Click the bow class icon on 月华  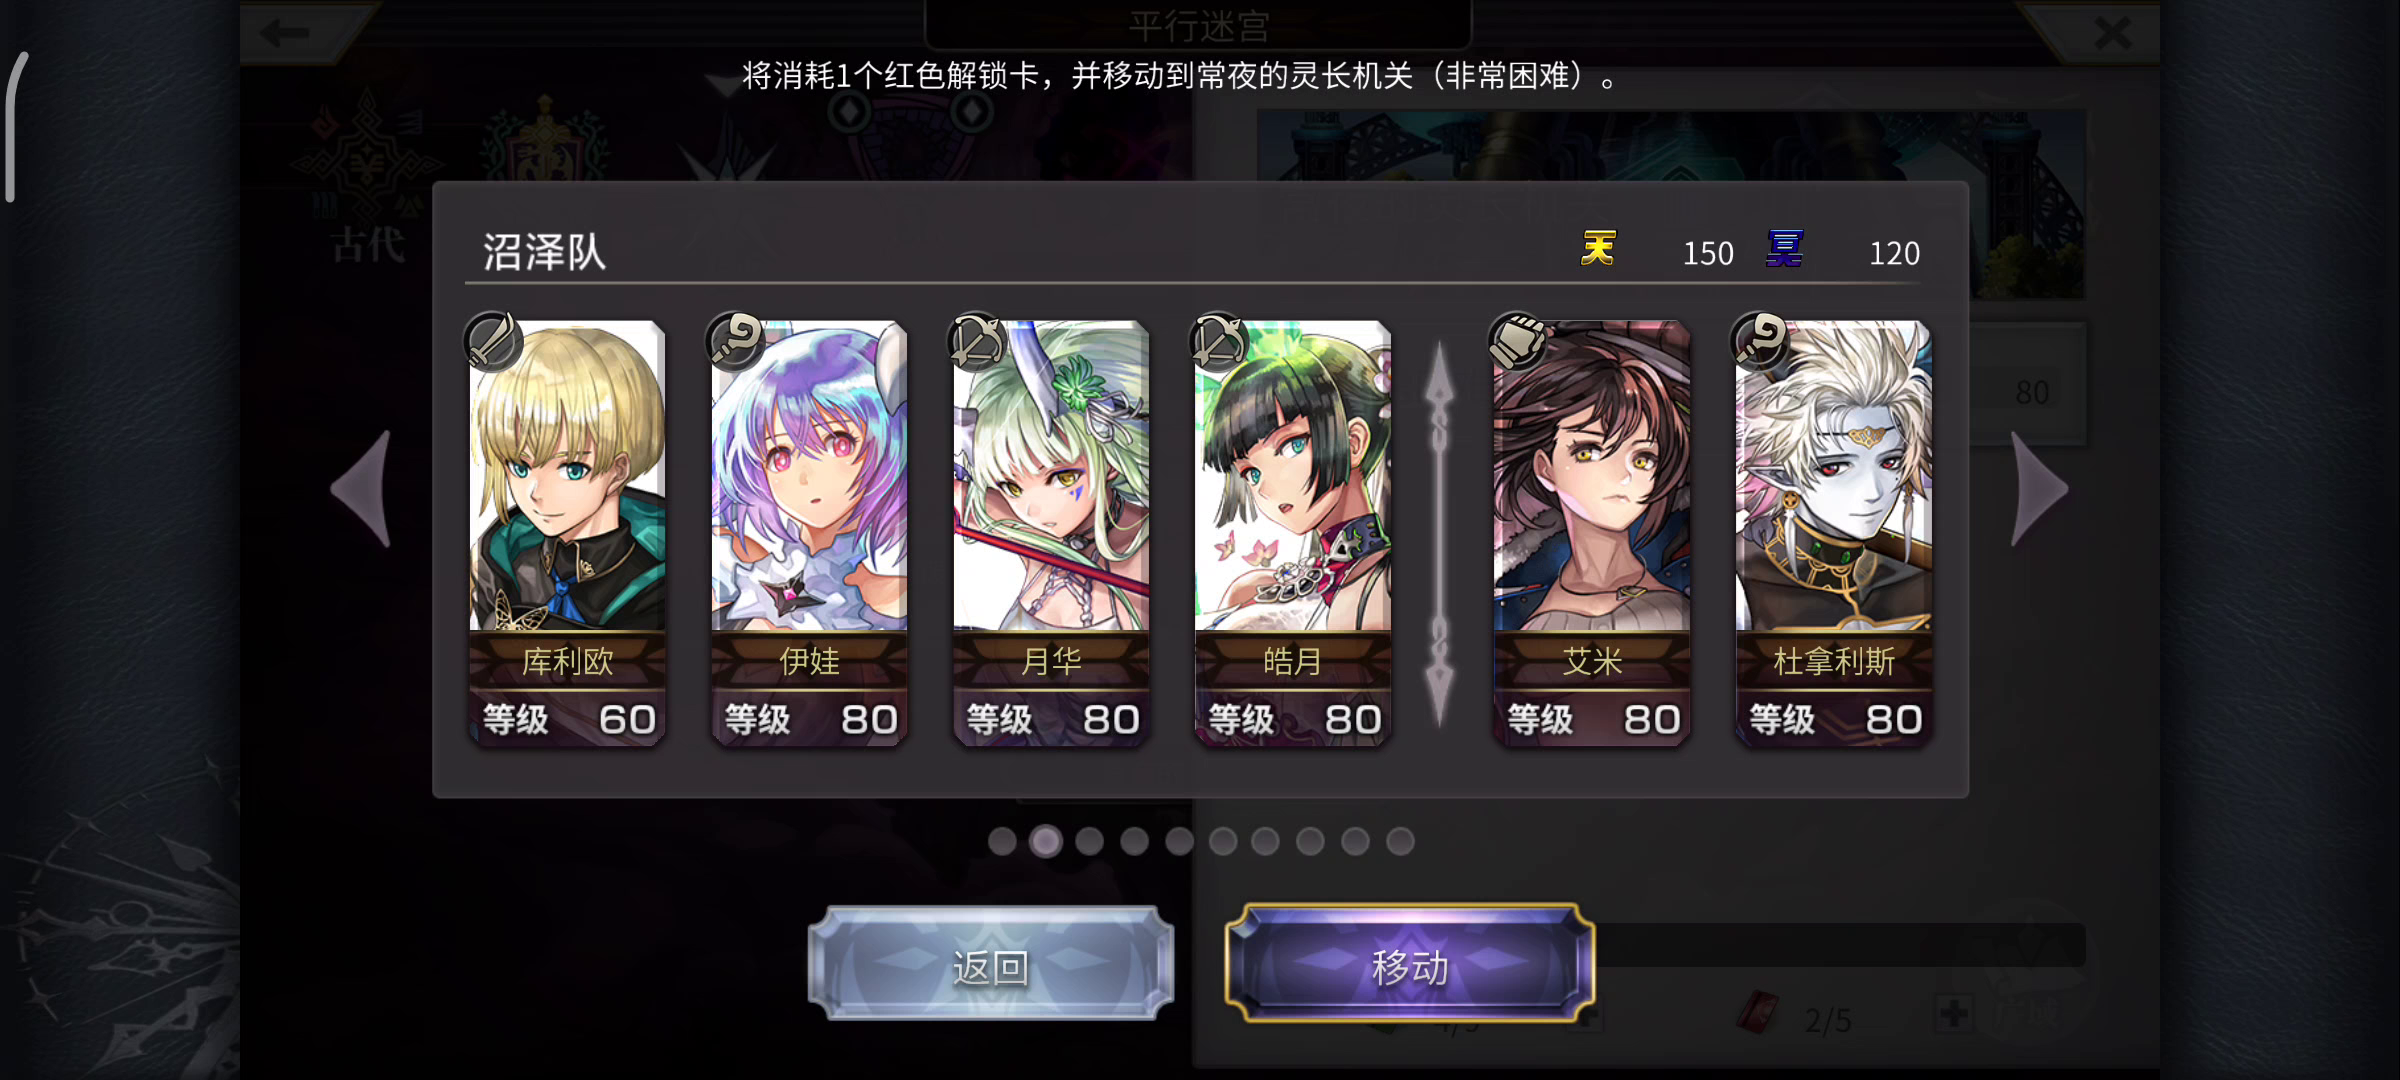click(977, 342)
